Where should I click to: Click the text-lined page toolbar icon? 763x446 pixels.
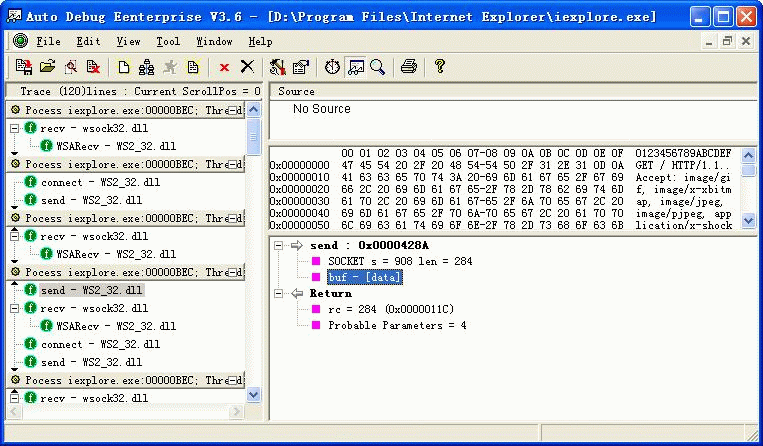point(193,67)
